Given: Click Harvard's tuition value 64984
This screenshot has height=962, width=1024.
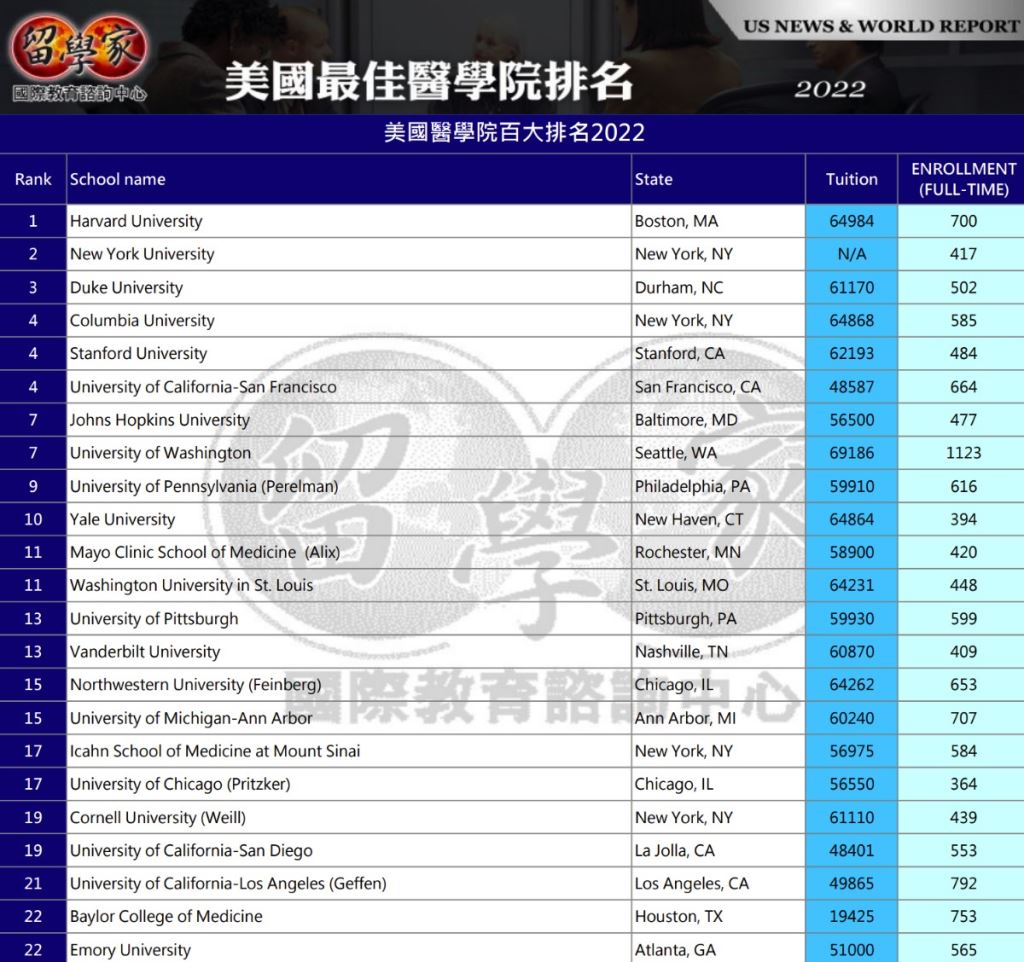Looking at the screenshot, I should tap(852, 221).
